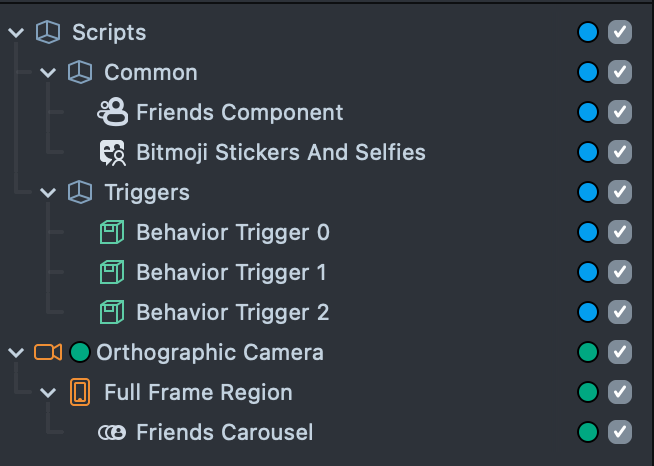
Task: Collapse the Triggers folder chevron
Action: tap(47, 192)
